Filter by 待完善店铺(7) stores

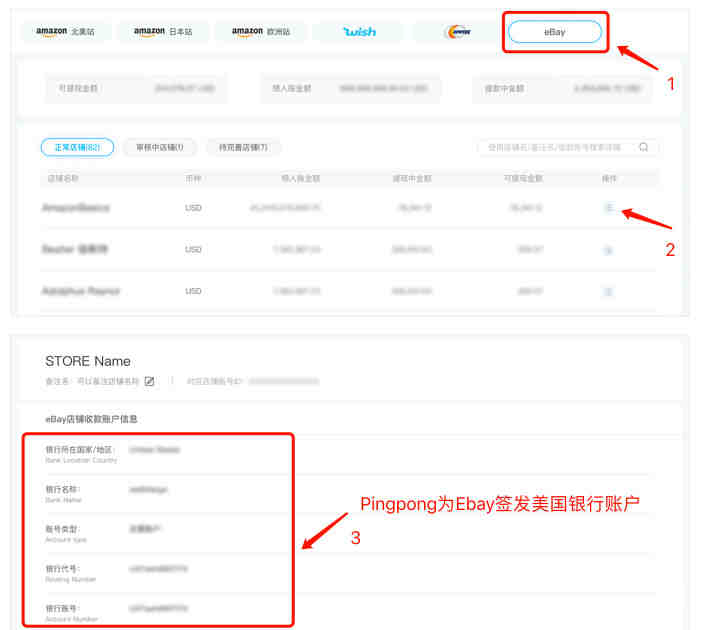point(243,147)
